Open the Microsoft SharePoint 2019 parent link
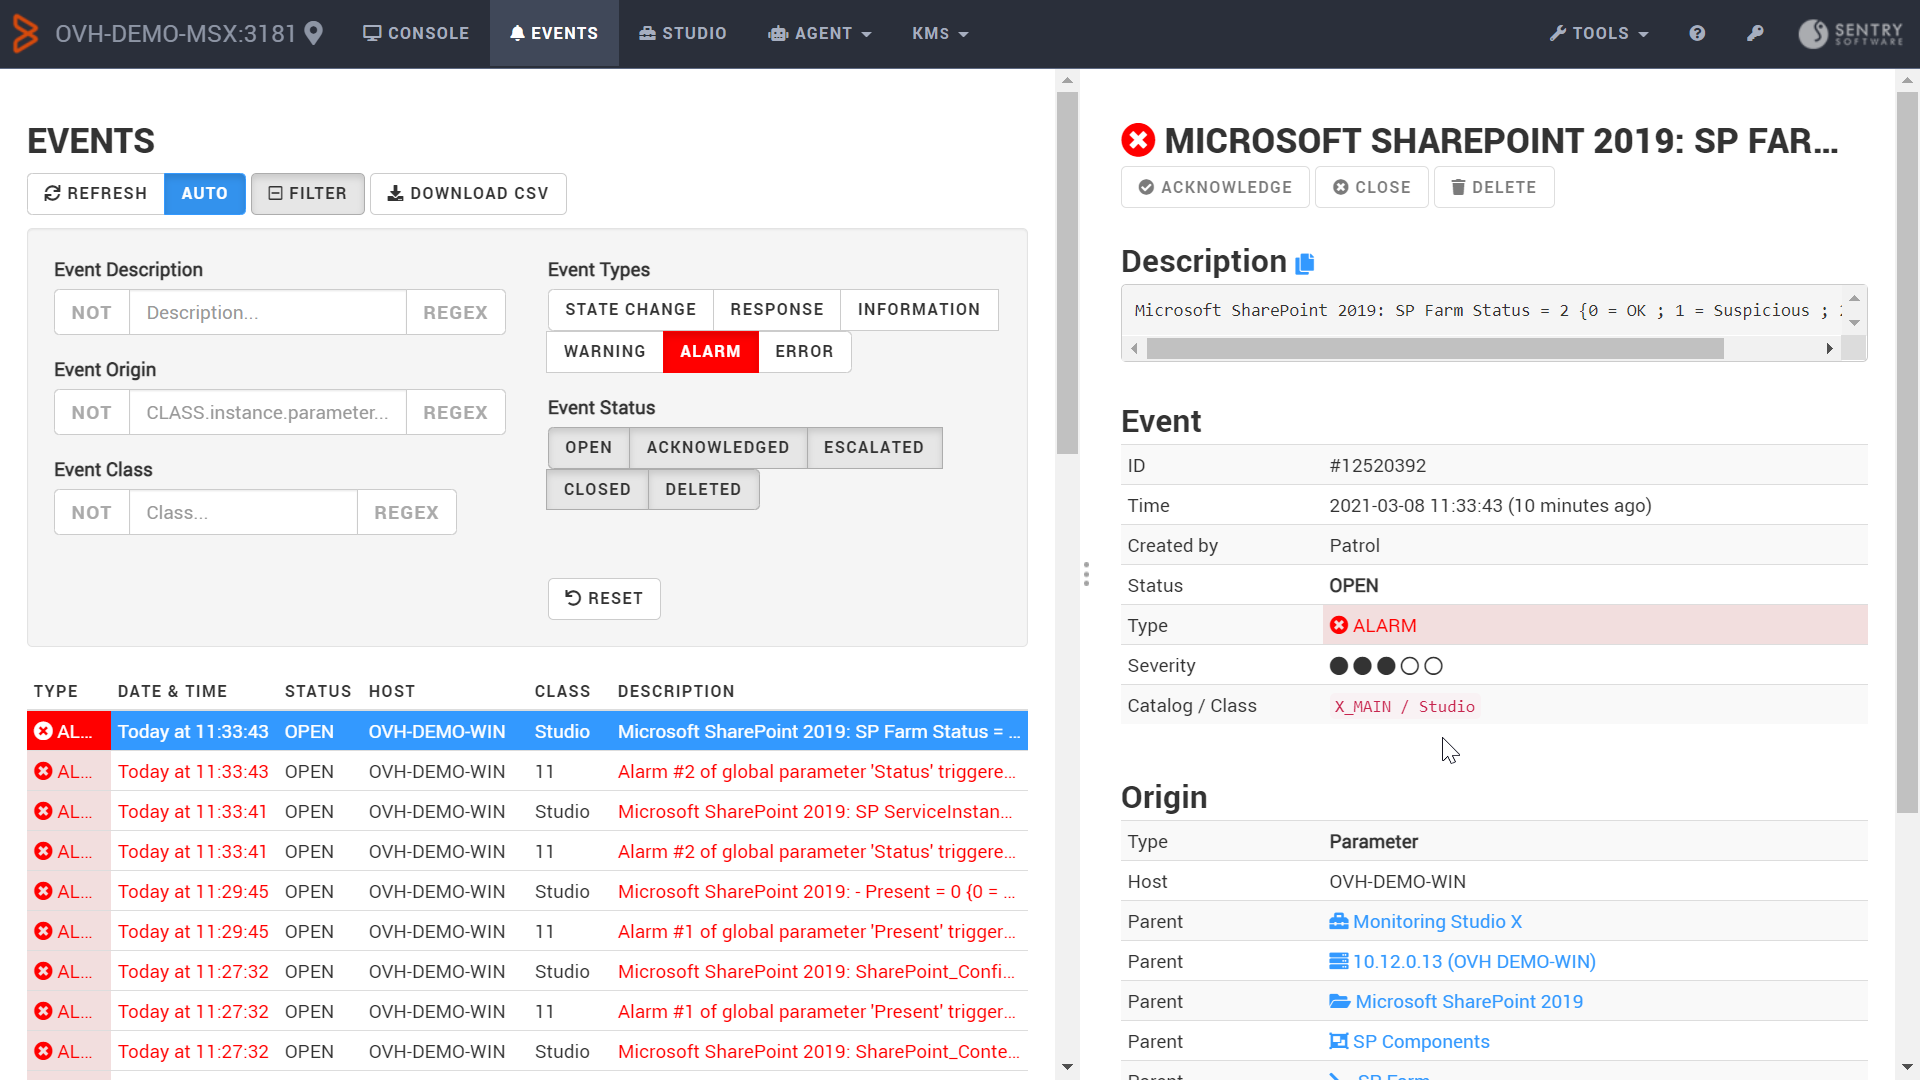 pyautogui.click(x=1469, y=1001)
